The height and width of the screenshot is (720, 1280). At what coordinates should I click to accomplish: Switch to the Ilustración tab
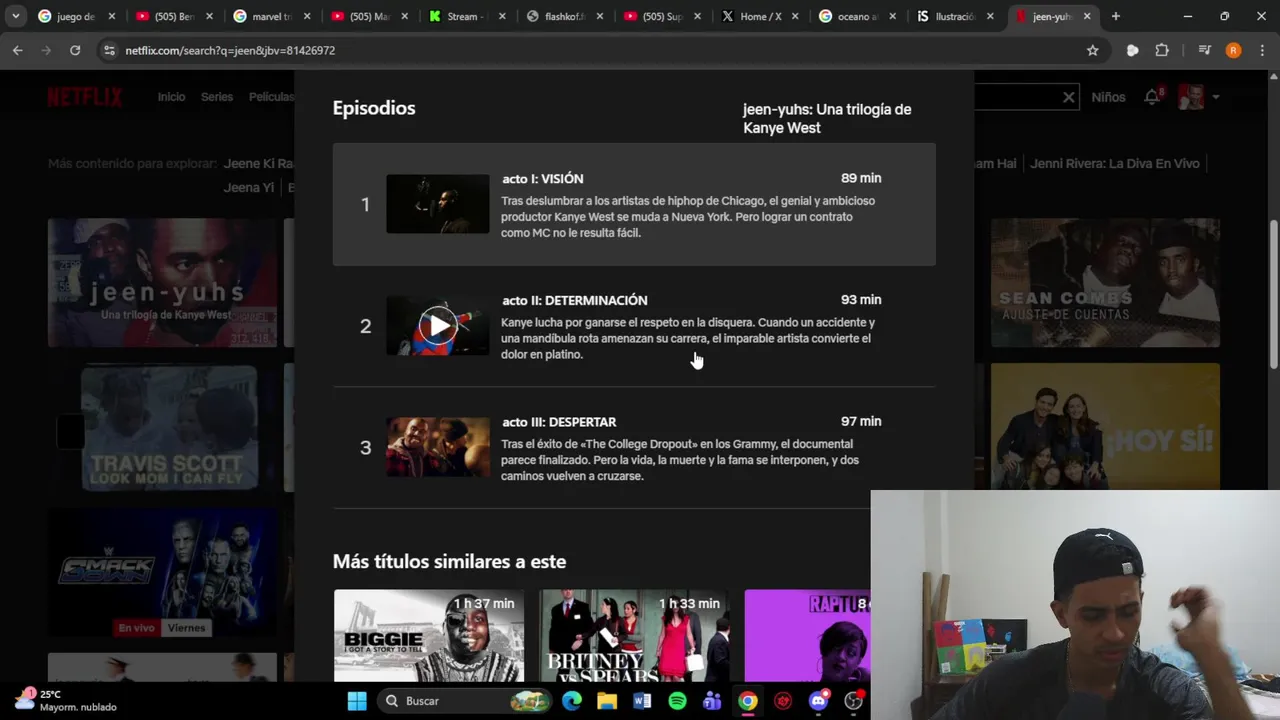[953, 16]
